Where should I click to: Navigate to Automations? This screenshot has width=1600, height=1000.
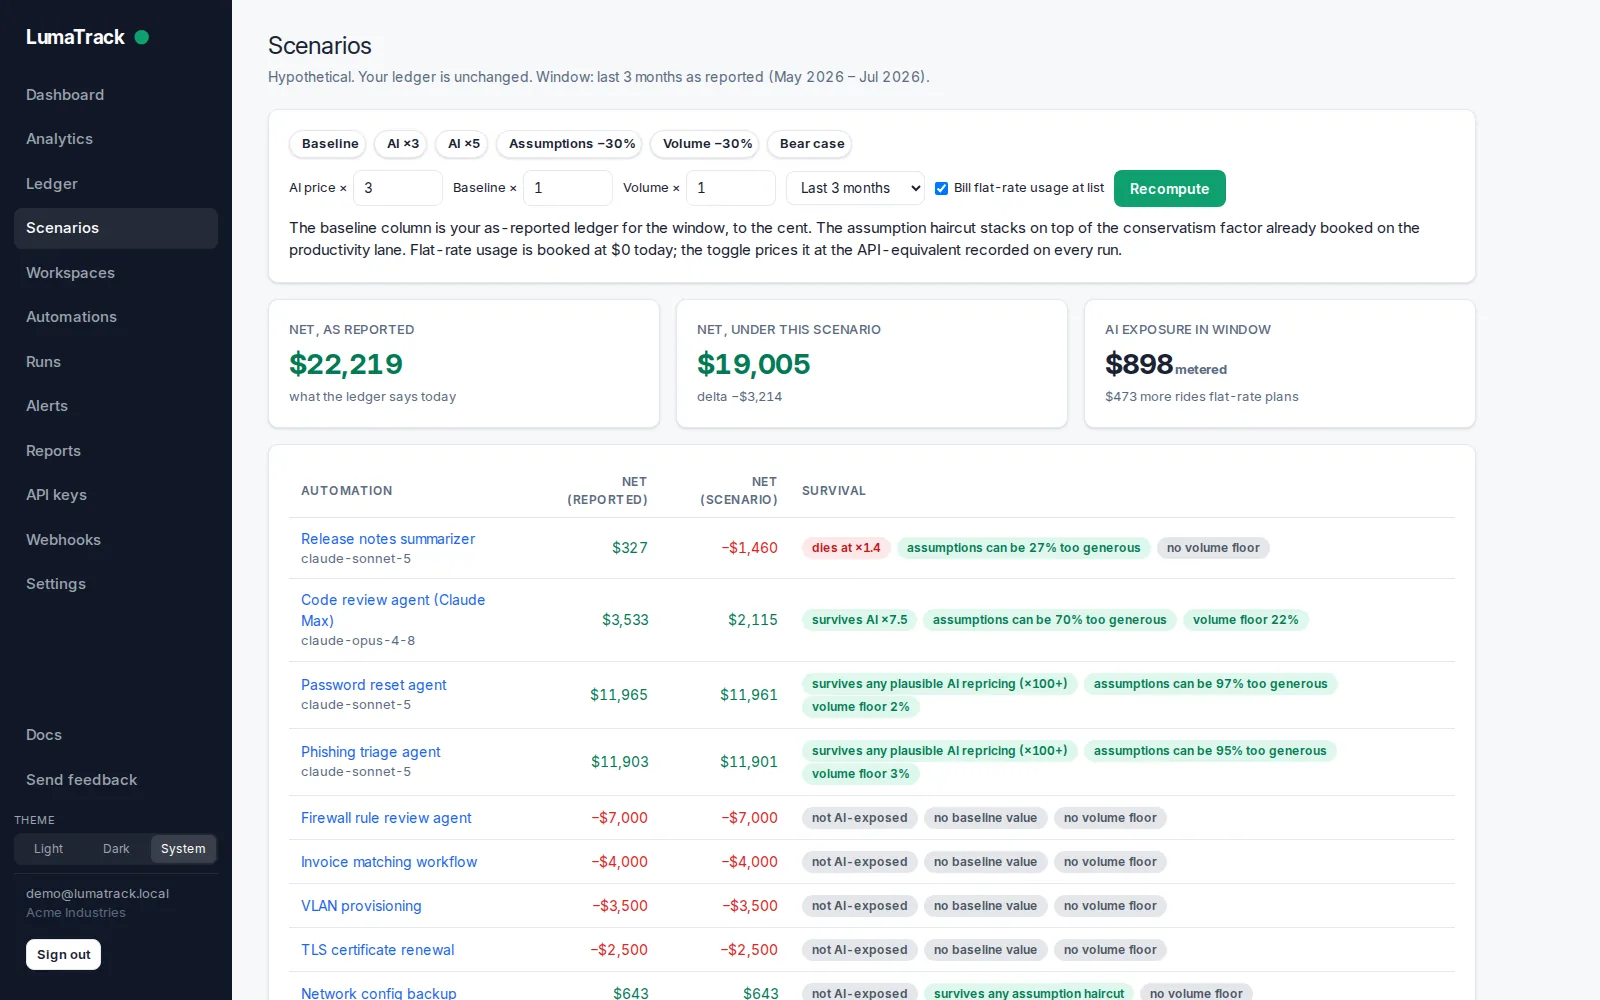tap(116, 317)
